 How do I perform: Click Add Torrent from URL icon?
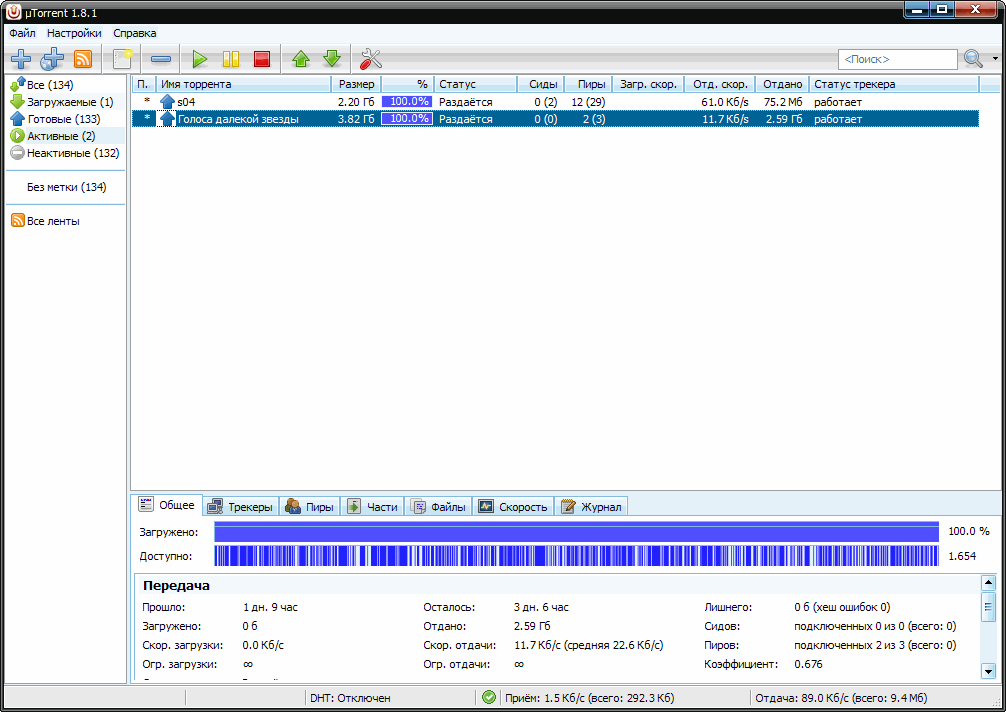coord(51,59)
